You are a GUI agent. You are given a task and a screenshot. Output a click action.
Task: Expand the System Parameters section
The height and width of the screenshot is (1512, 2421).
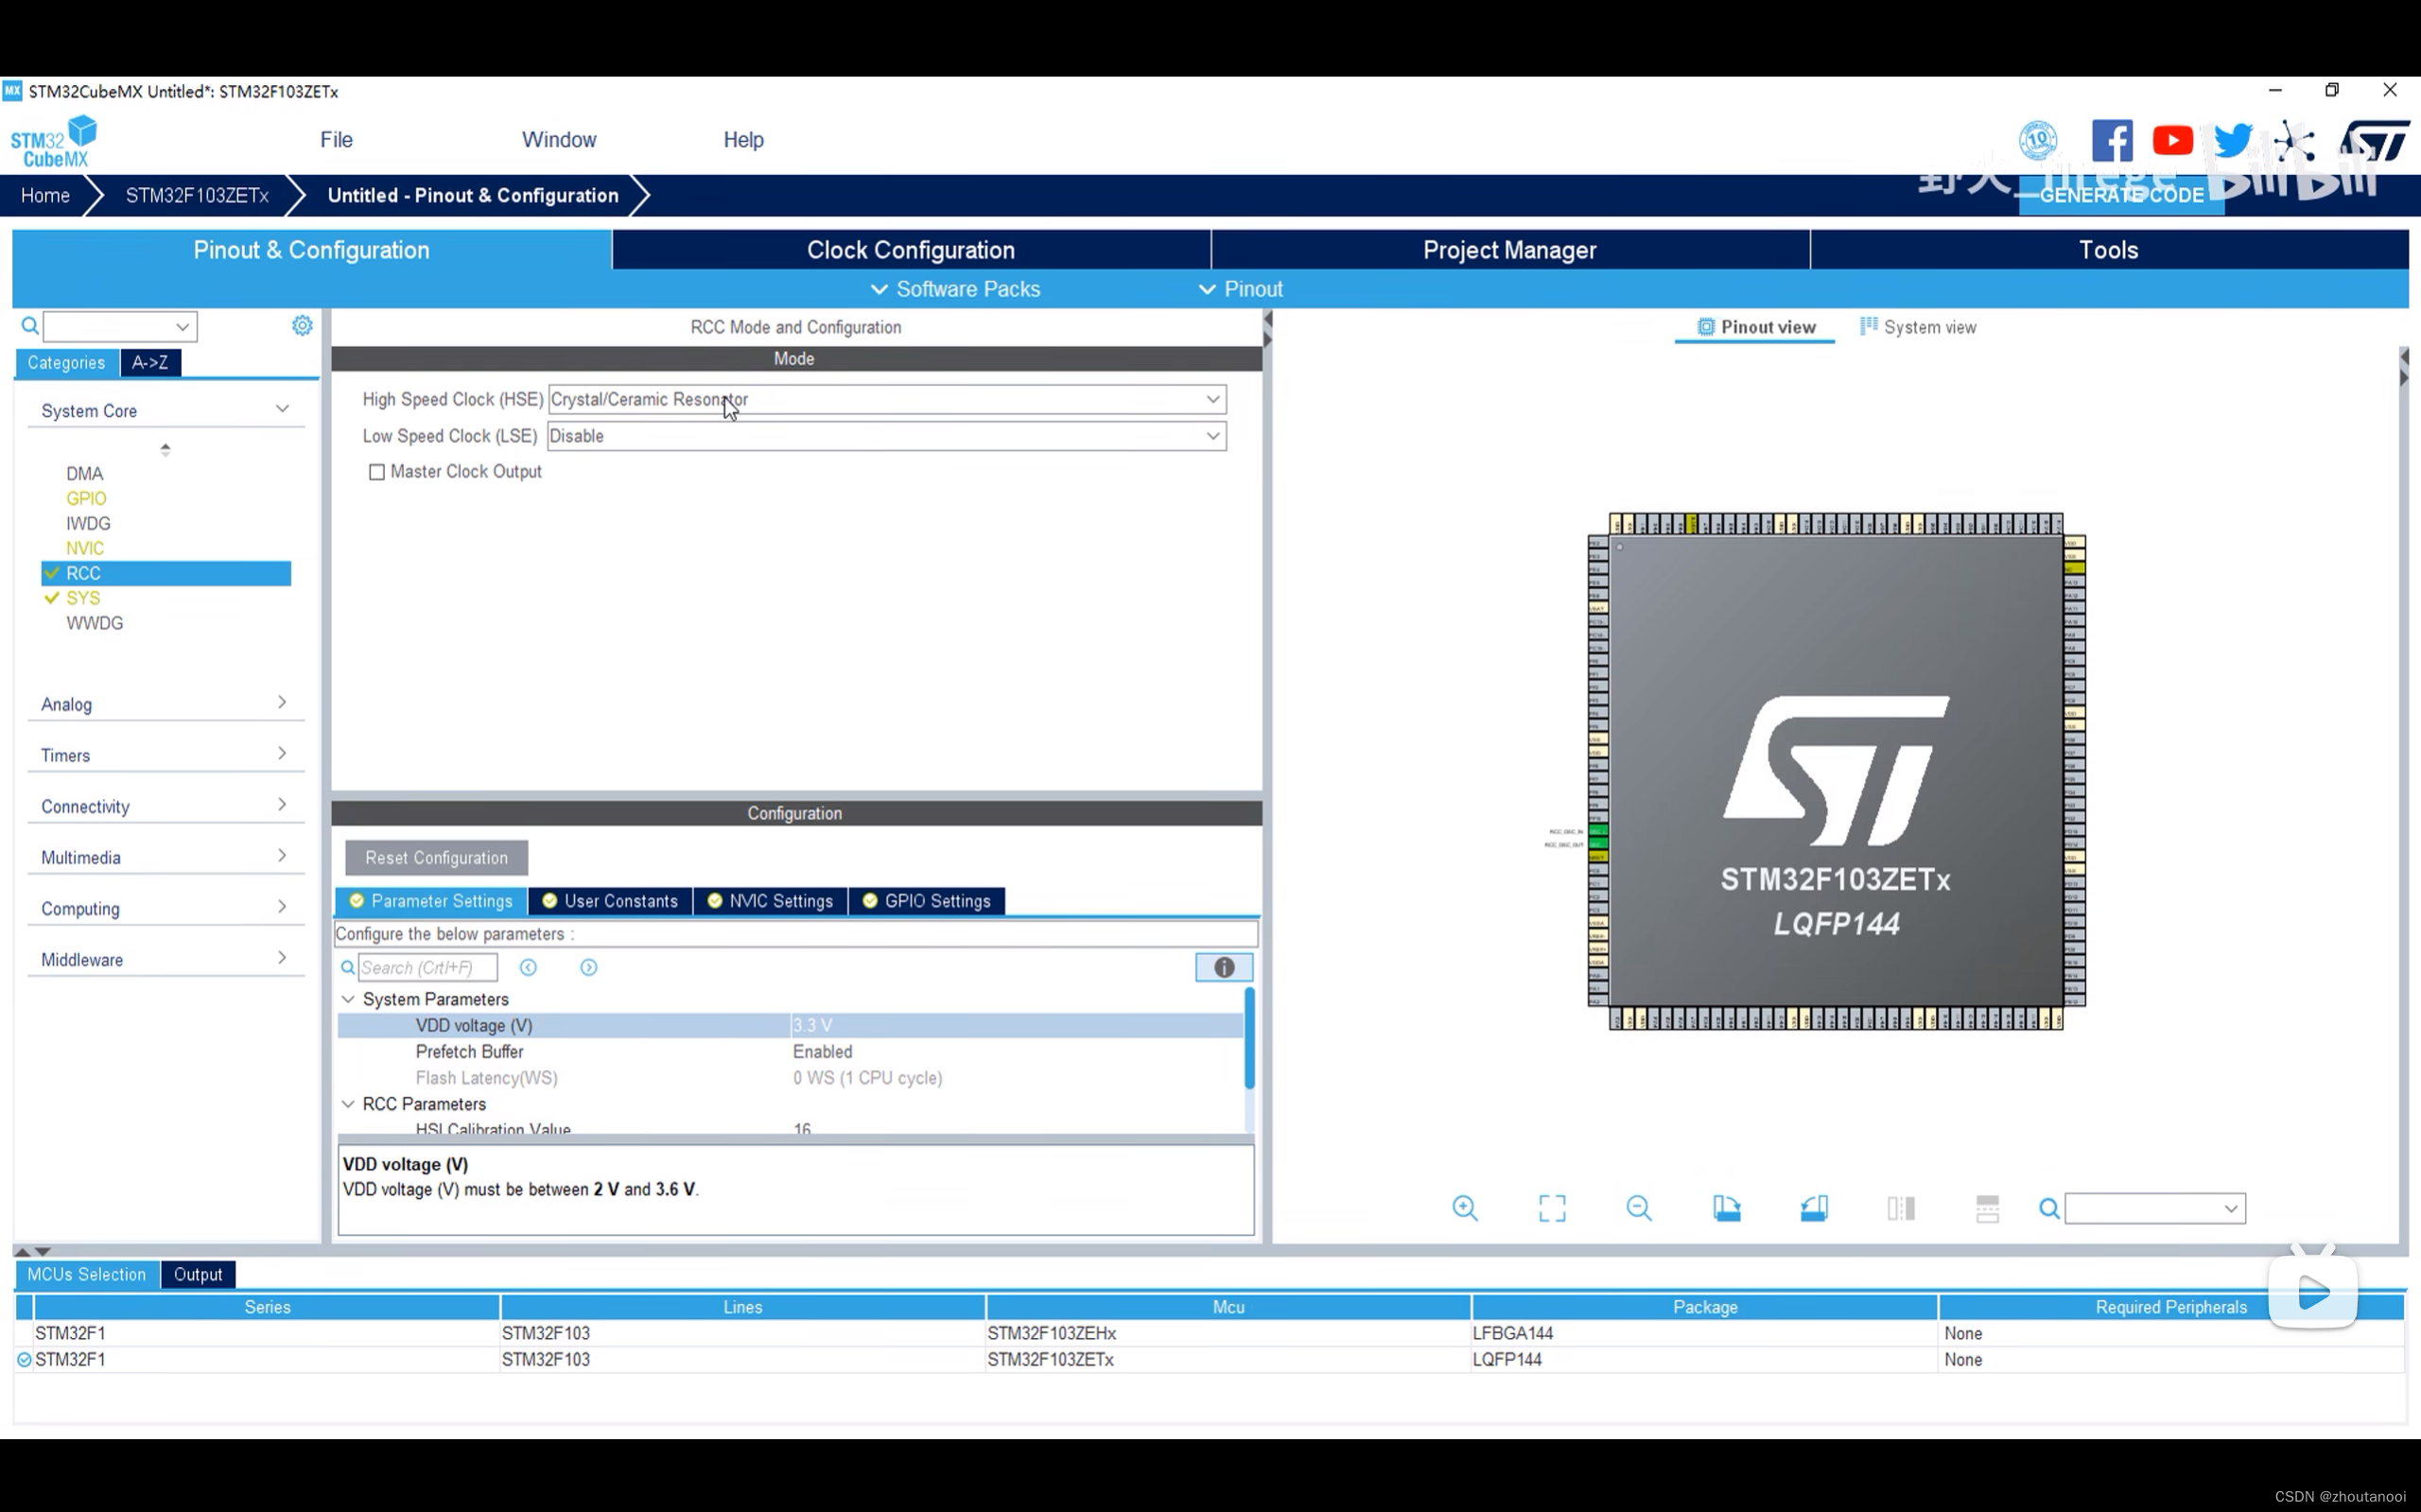[x=347, y=999]
